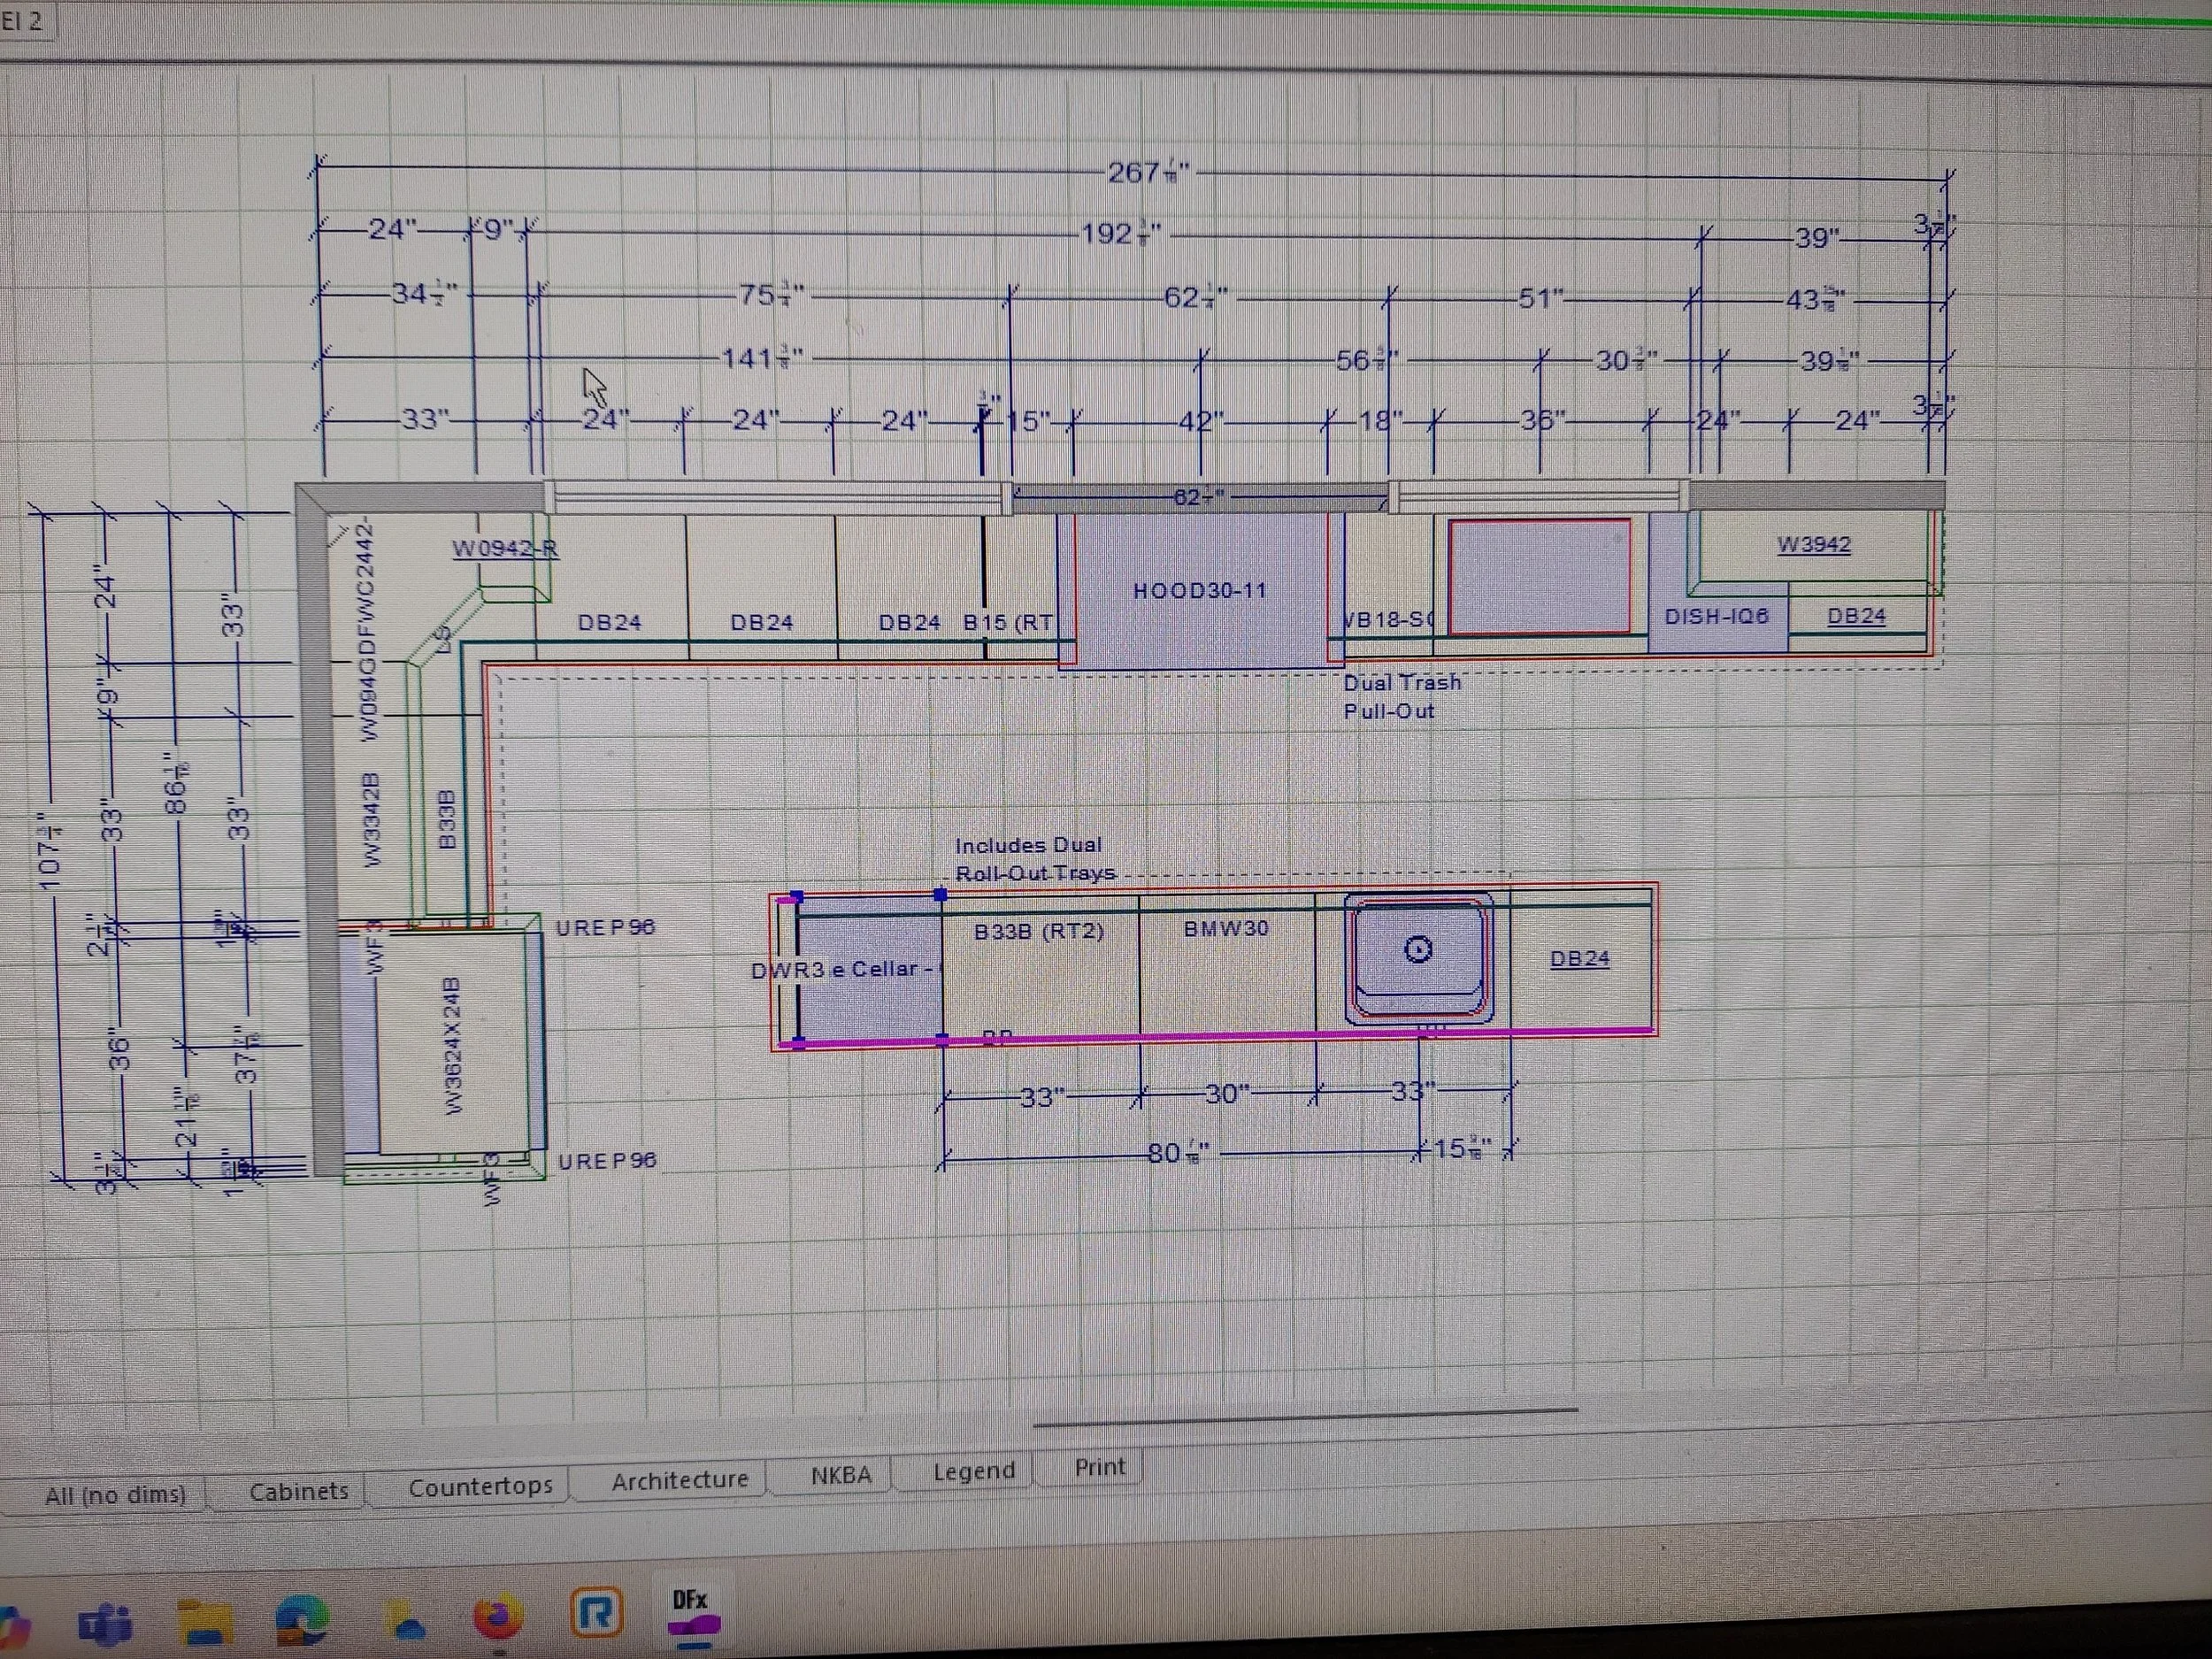Select the VB18-S base cabinet label
Viewport: 2212px width, 1659px height.
1387,620
